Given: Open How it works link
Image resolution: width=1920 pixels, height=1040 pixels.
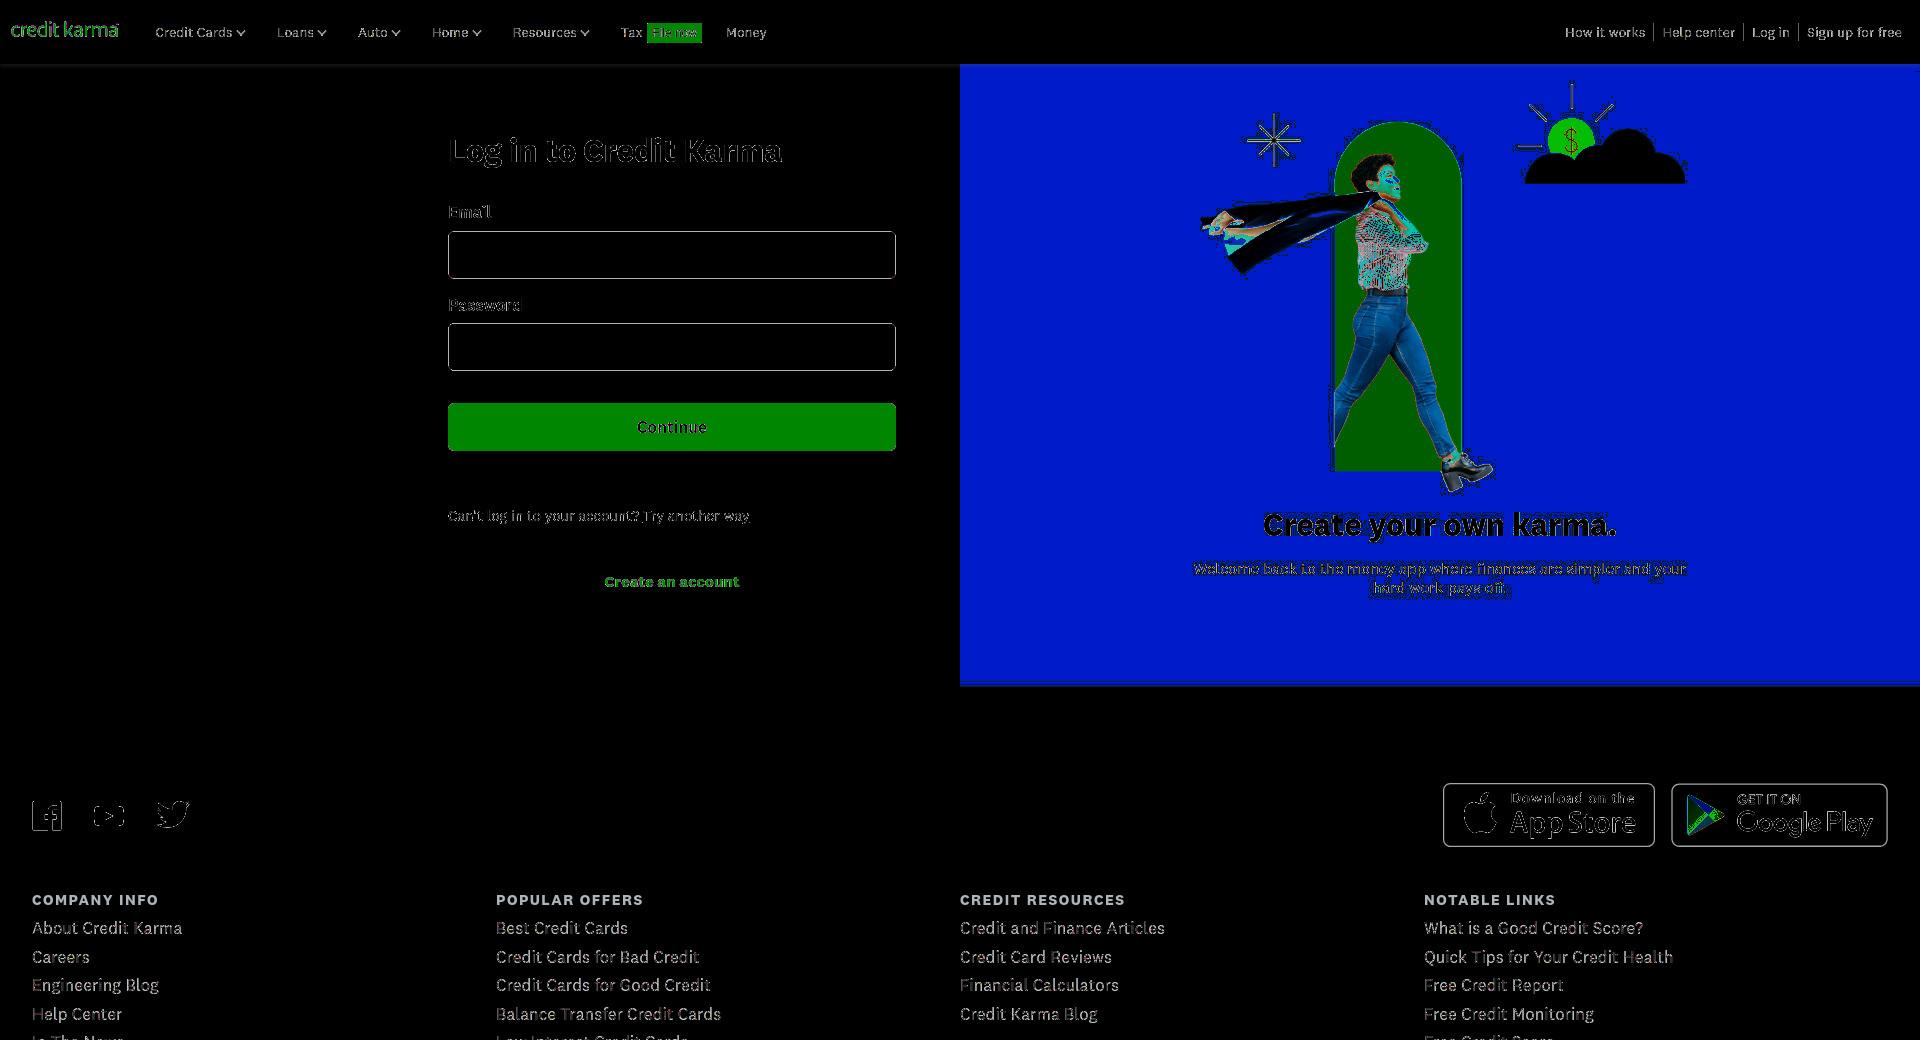Looking at the screenshot, I should click(x=1605, y=33).
